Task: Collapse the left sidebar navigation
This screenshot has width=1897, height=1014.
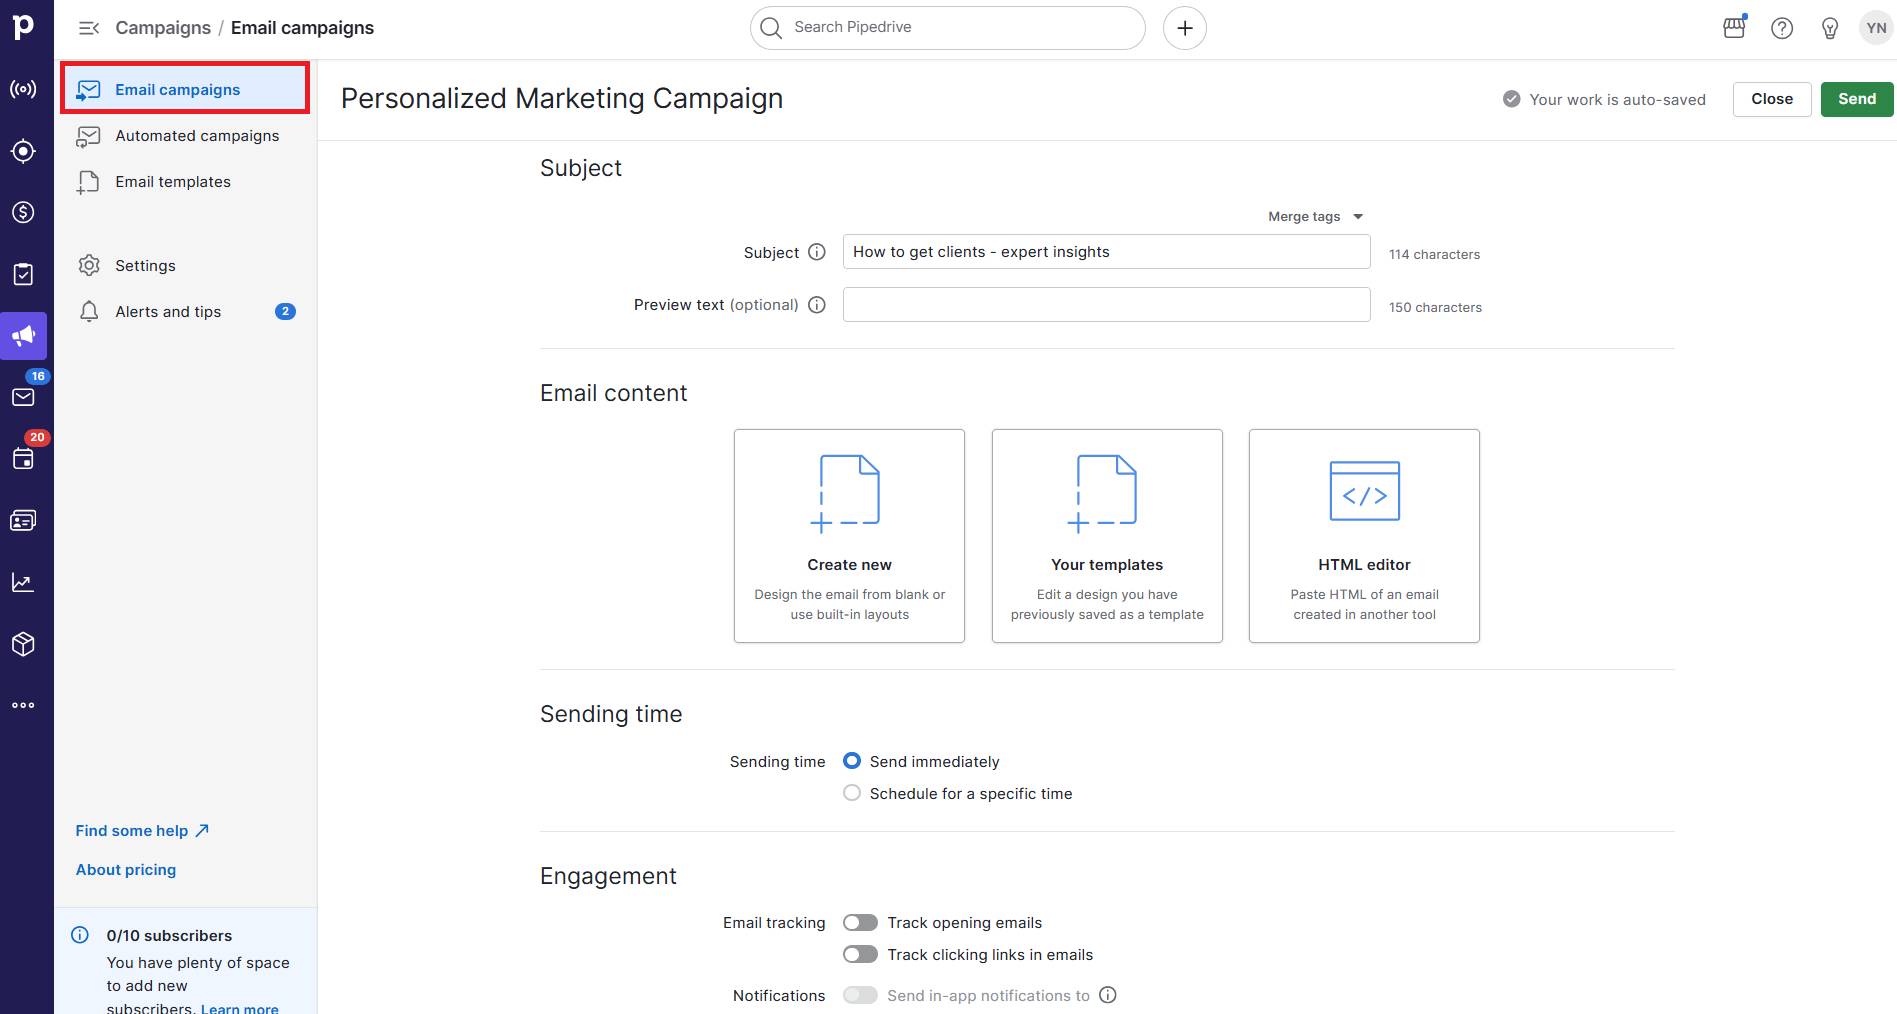Action: pyautogui.click(x=89, y=27)
